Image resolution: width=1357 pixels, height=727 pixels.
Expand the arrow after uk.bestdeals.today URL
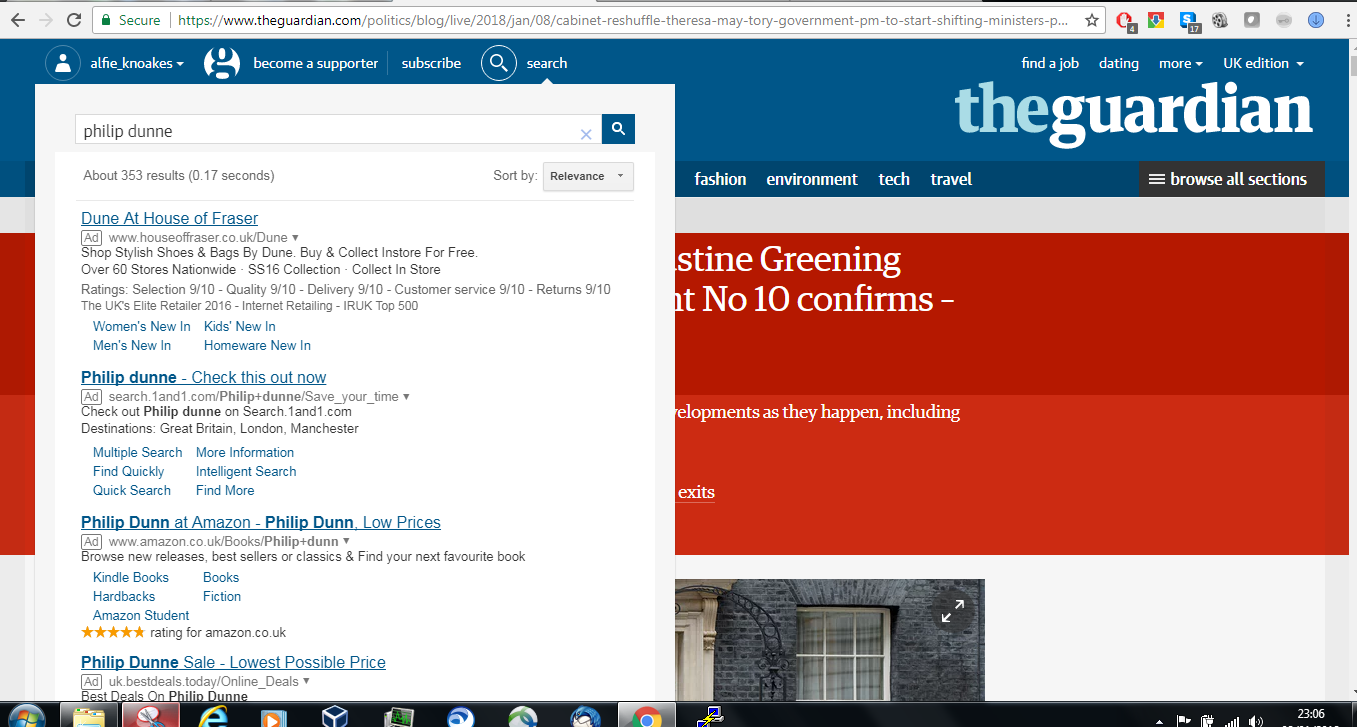coord(306,681)
